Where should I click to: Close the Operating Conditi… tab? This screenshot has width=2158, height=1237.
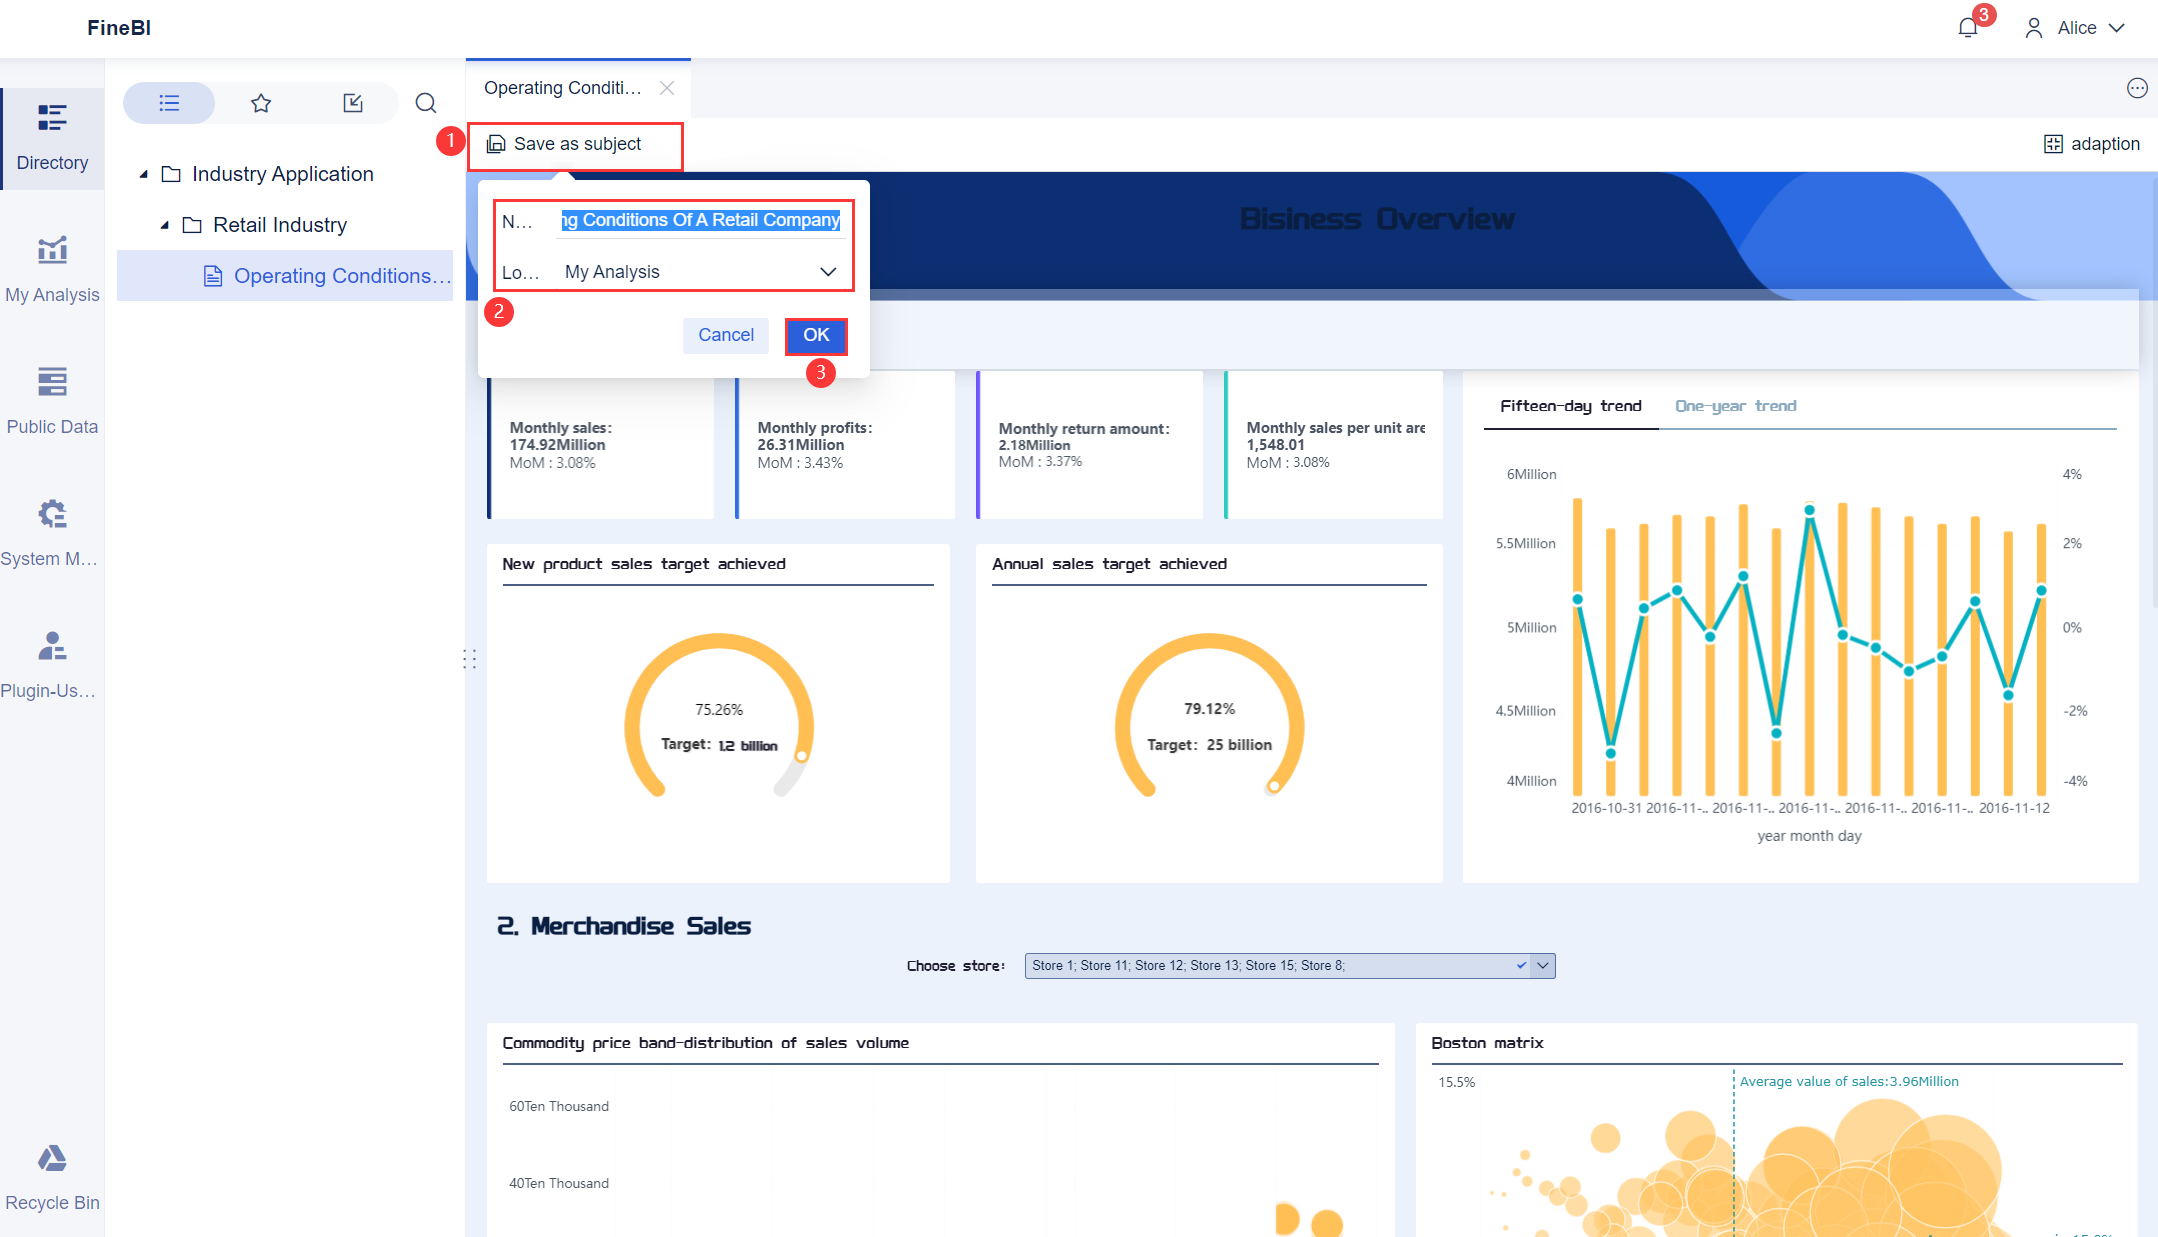pos(667,88)
